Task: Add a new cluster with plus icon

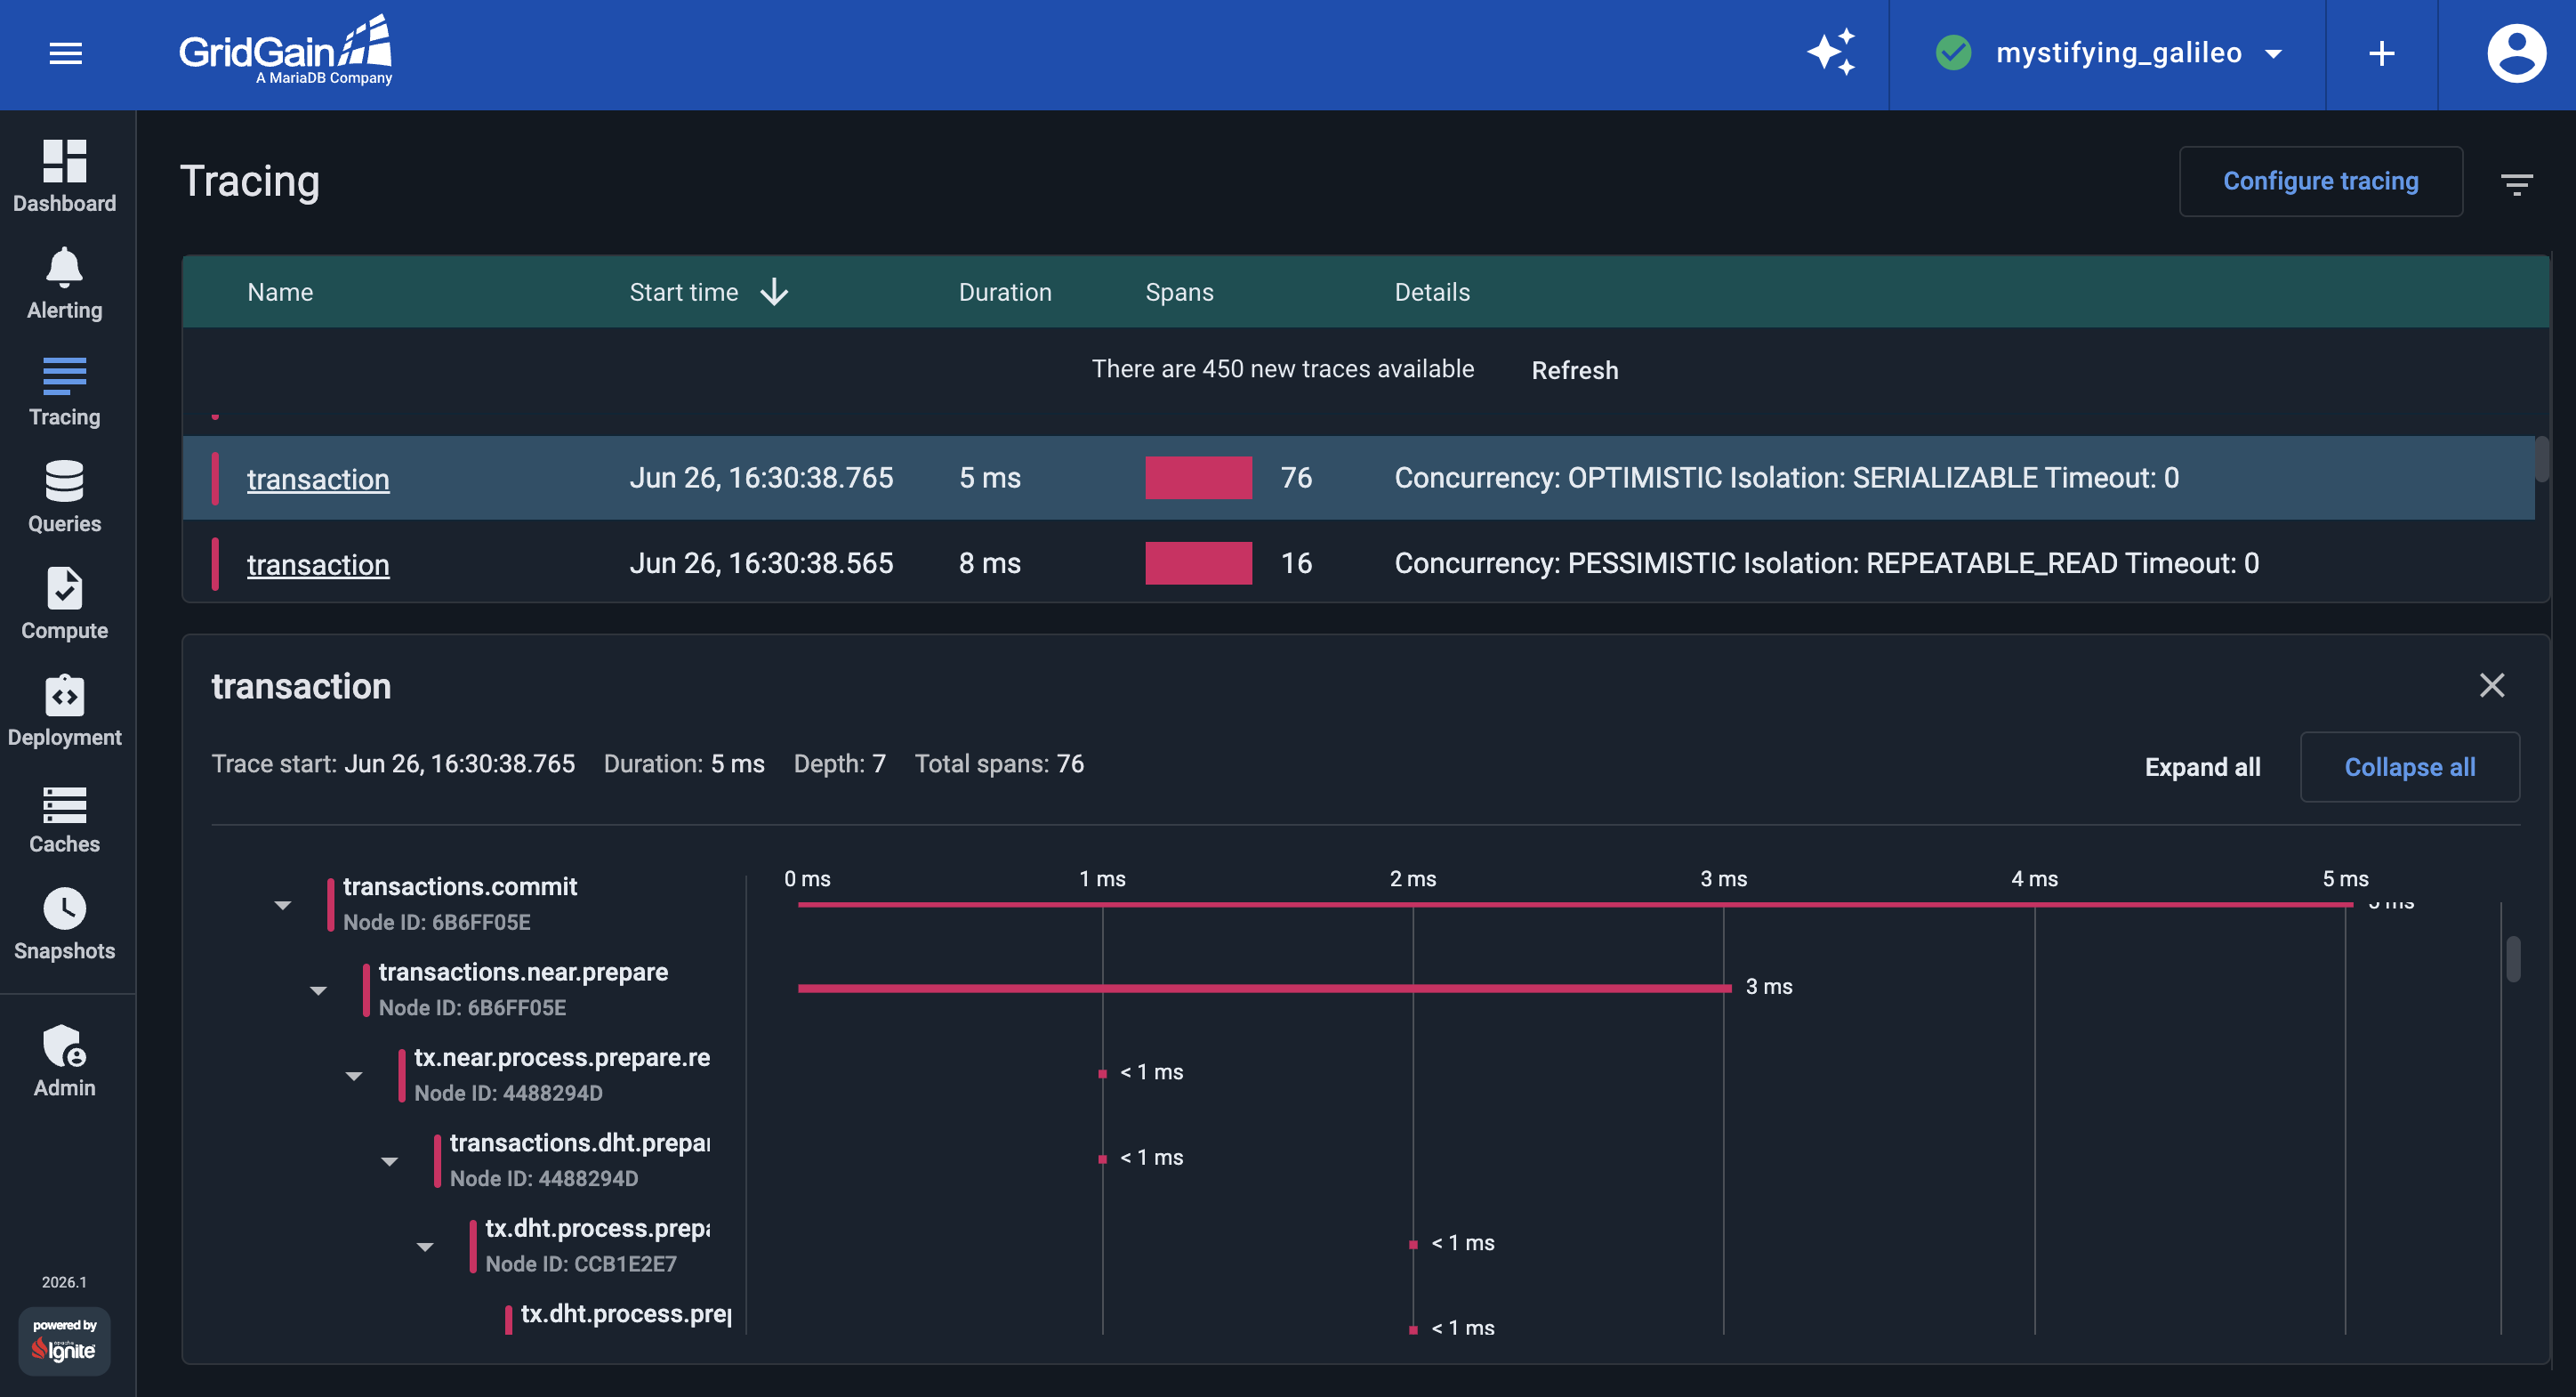Action: (x=2382, y=53)
